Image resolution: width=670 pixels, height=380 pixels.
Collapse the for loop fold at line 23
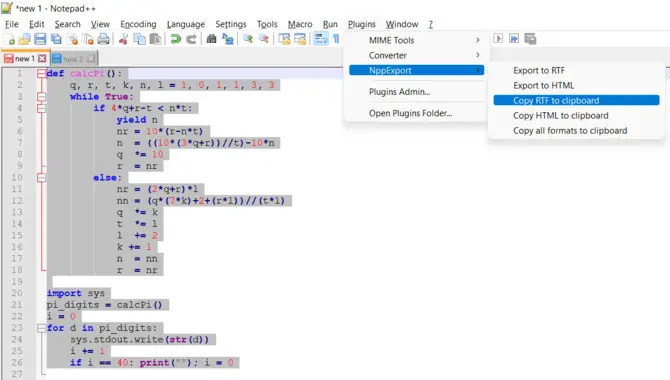(x=41, y=328)
